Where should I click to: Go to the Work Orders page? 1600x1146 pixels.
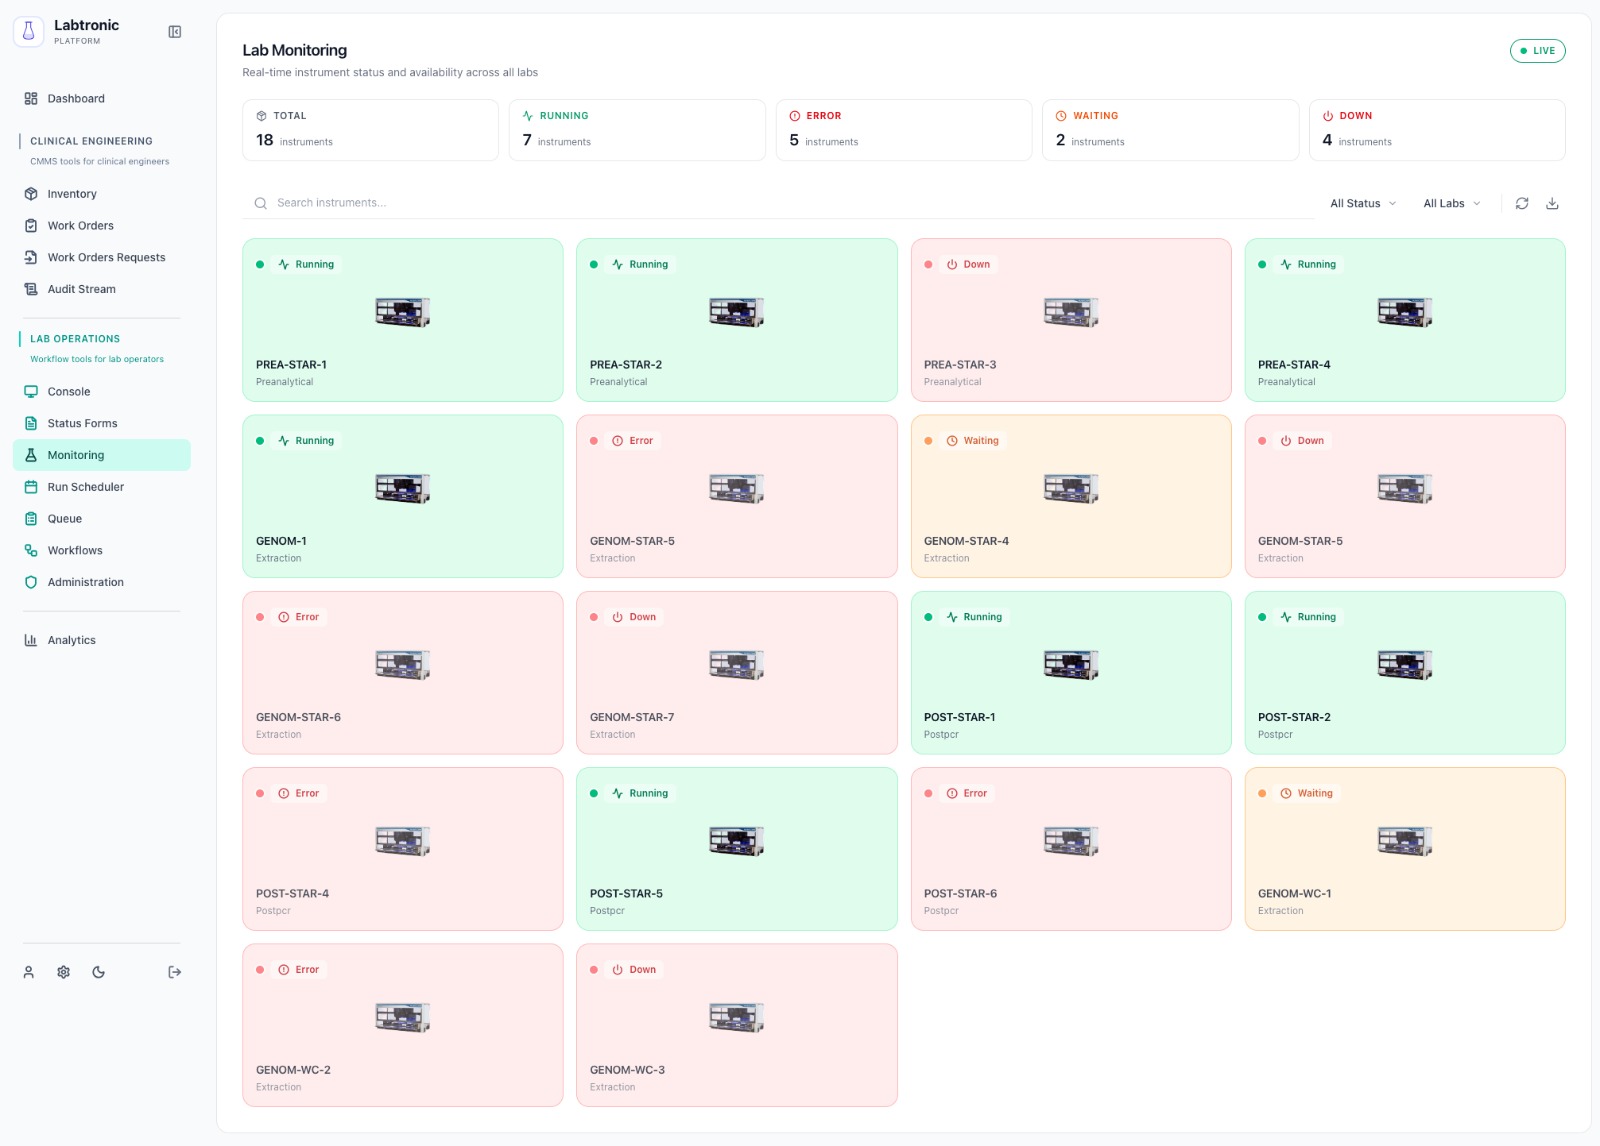coord(81,226)
